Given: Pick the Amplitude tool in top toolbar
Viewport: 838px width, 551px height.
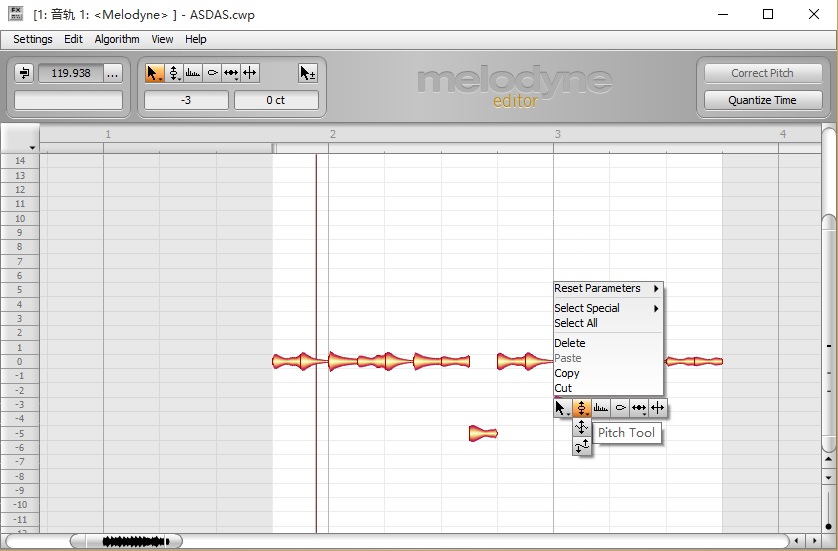Looking at the screenshot, I should pos(212,73).
